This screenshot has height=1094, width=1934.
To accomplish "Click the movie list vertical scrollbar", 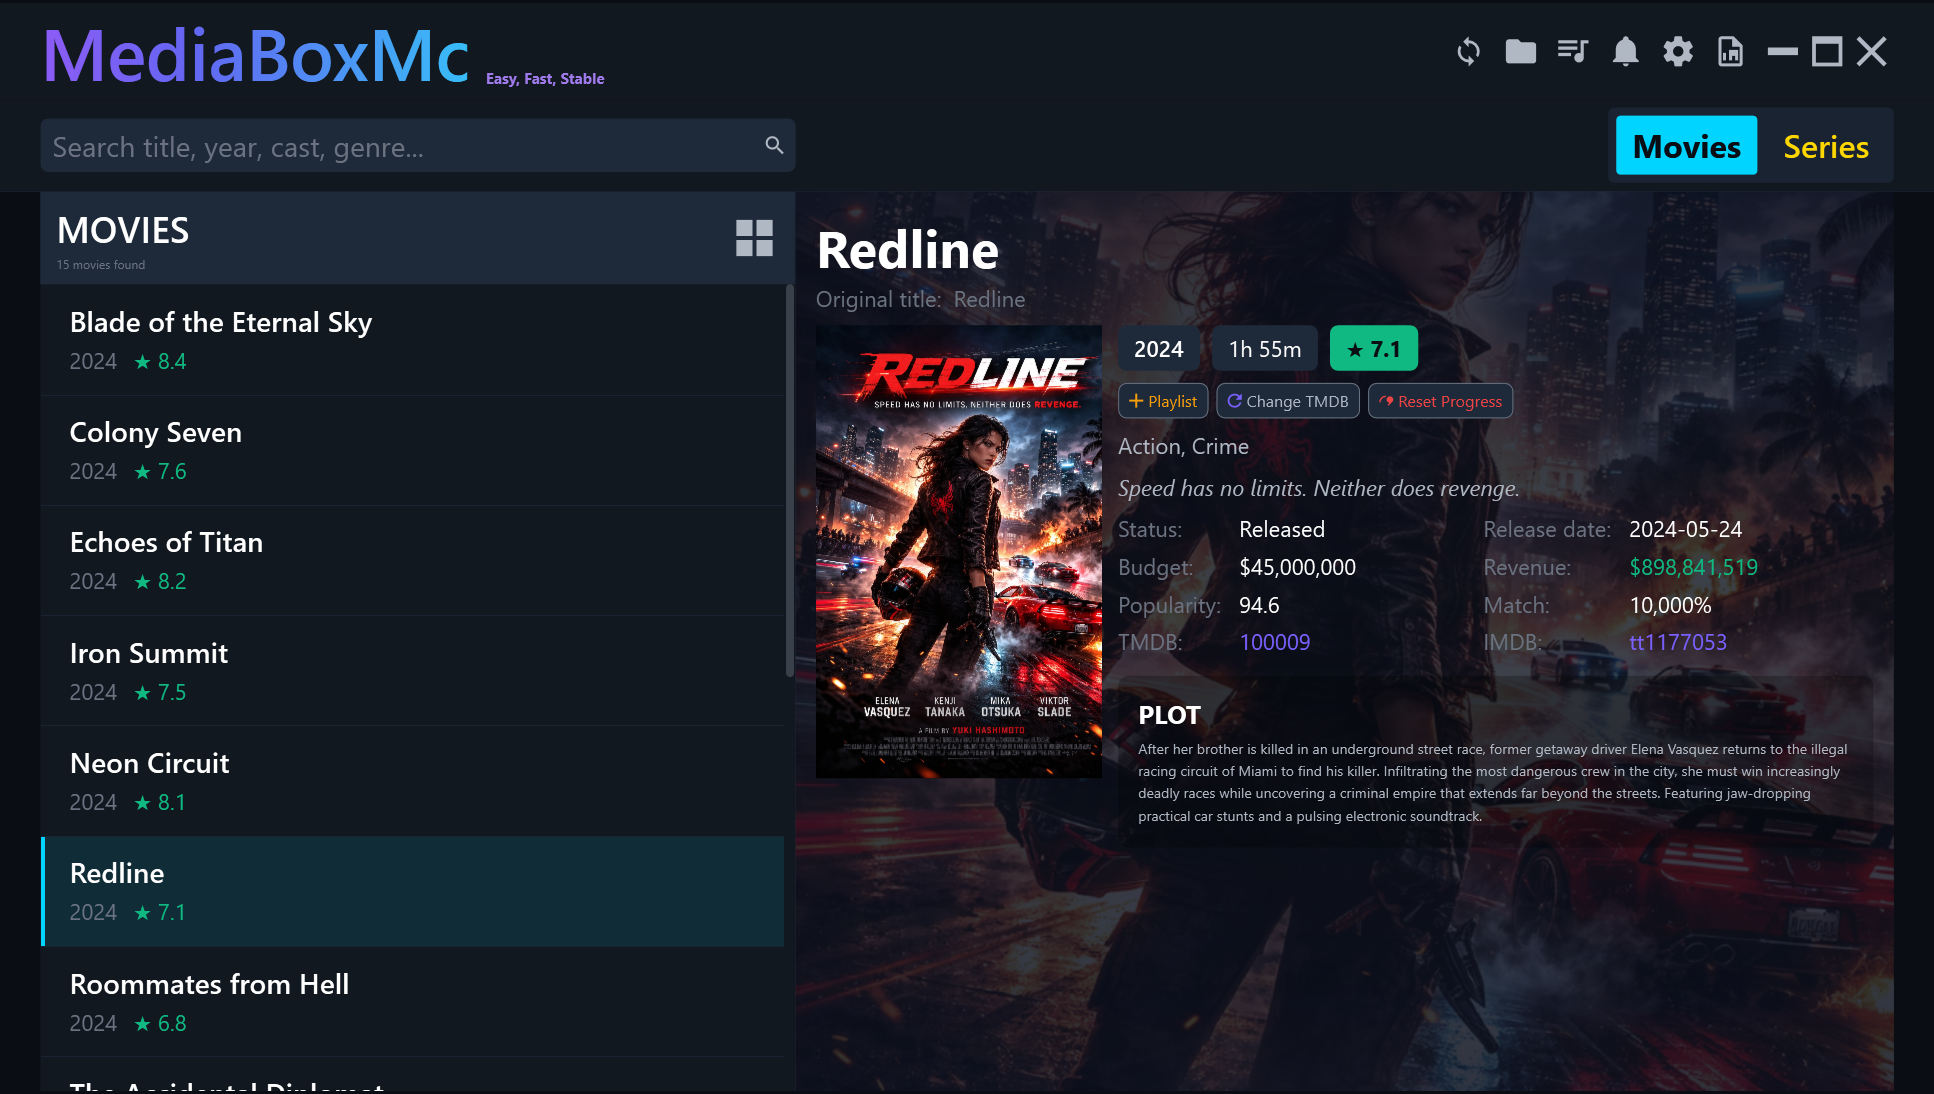I will pyautogui.click(x=789, y=480).
